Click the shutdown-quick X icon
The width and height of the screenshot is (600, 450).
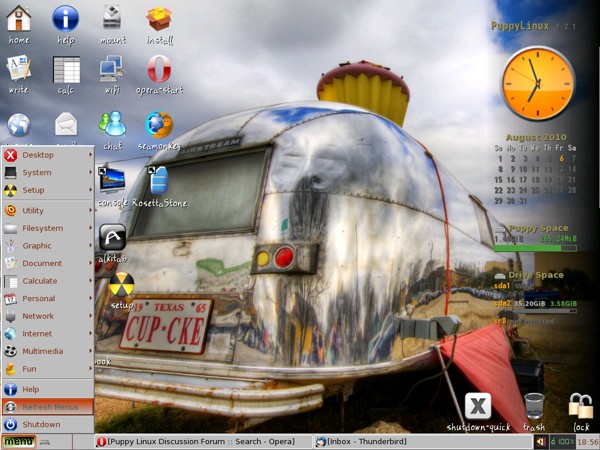pos(478,406)
